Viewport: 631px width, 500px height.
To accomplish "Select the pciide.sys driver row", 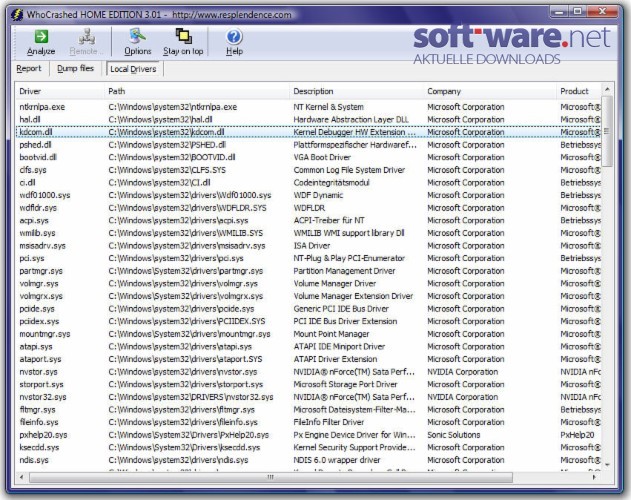I will click(308, 309).
